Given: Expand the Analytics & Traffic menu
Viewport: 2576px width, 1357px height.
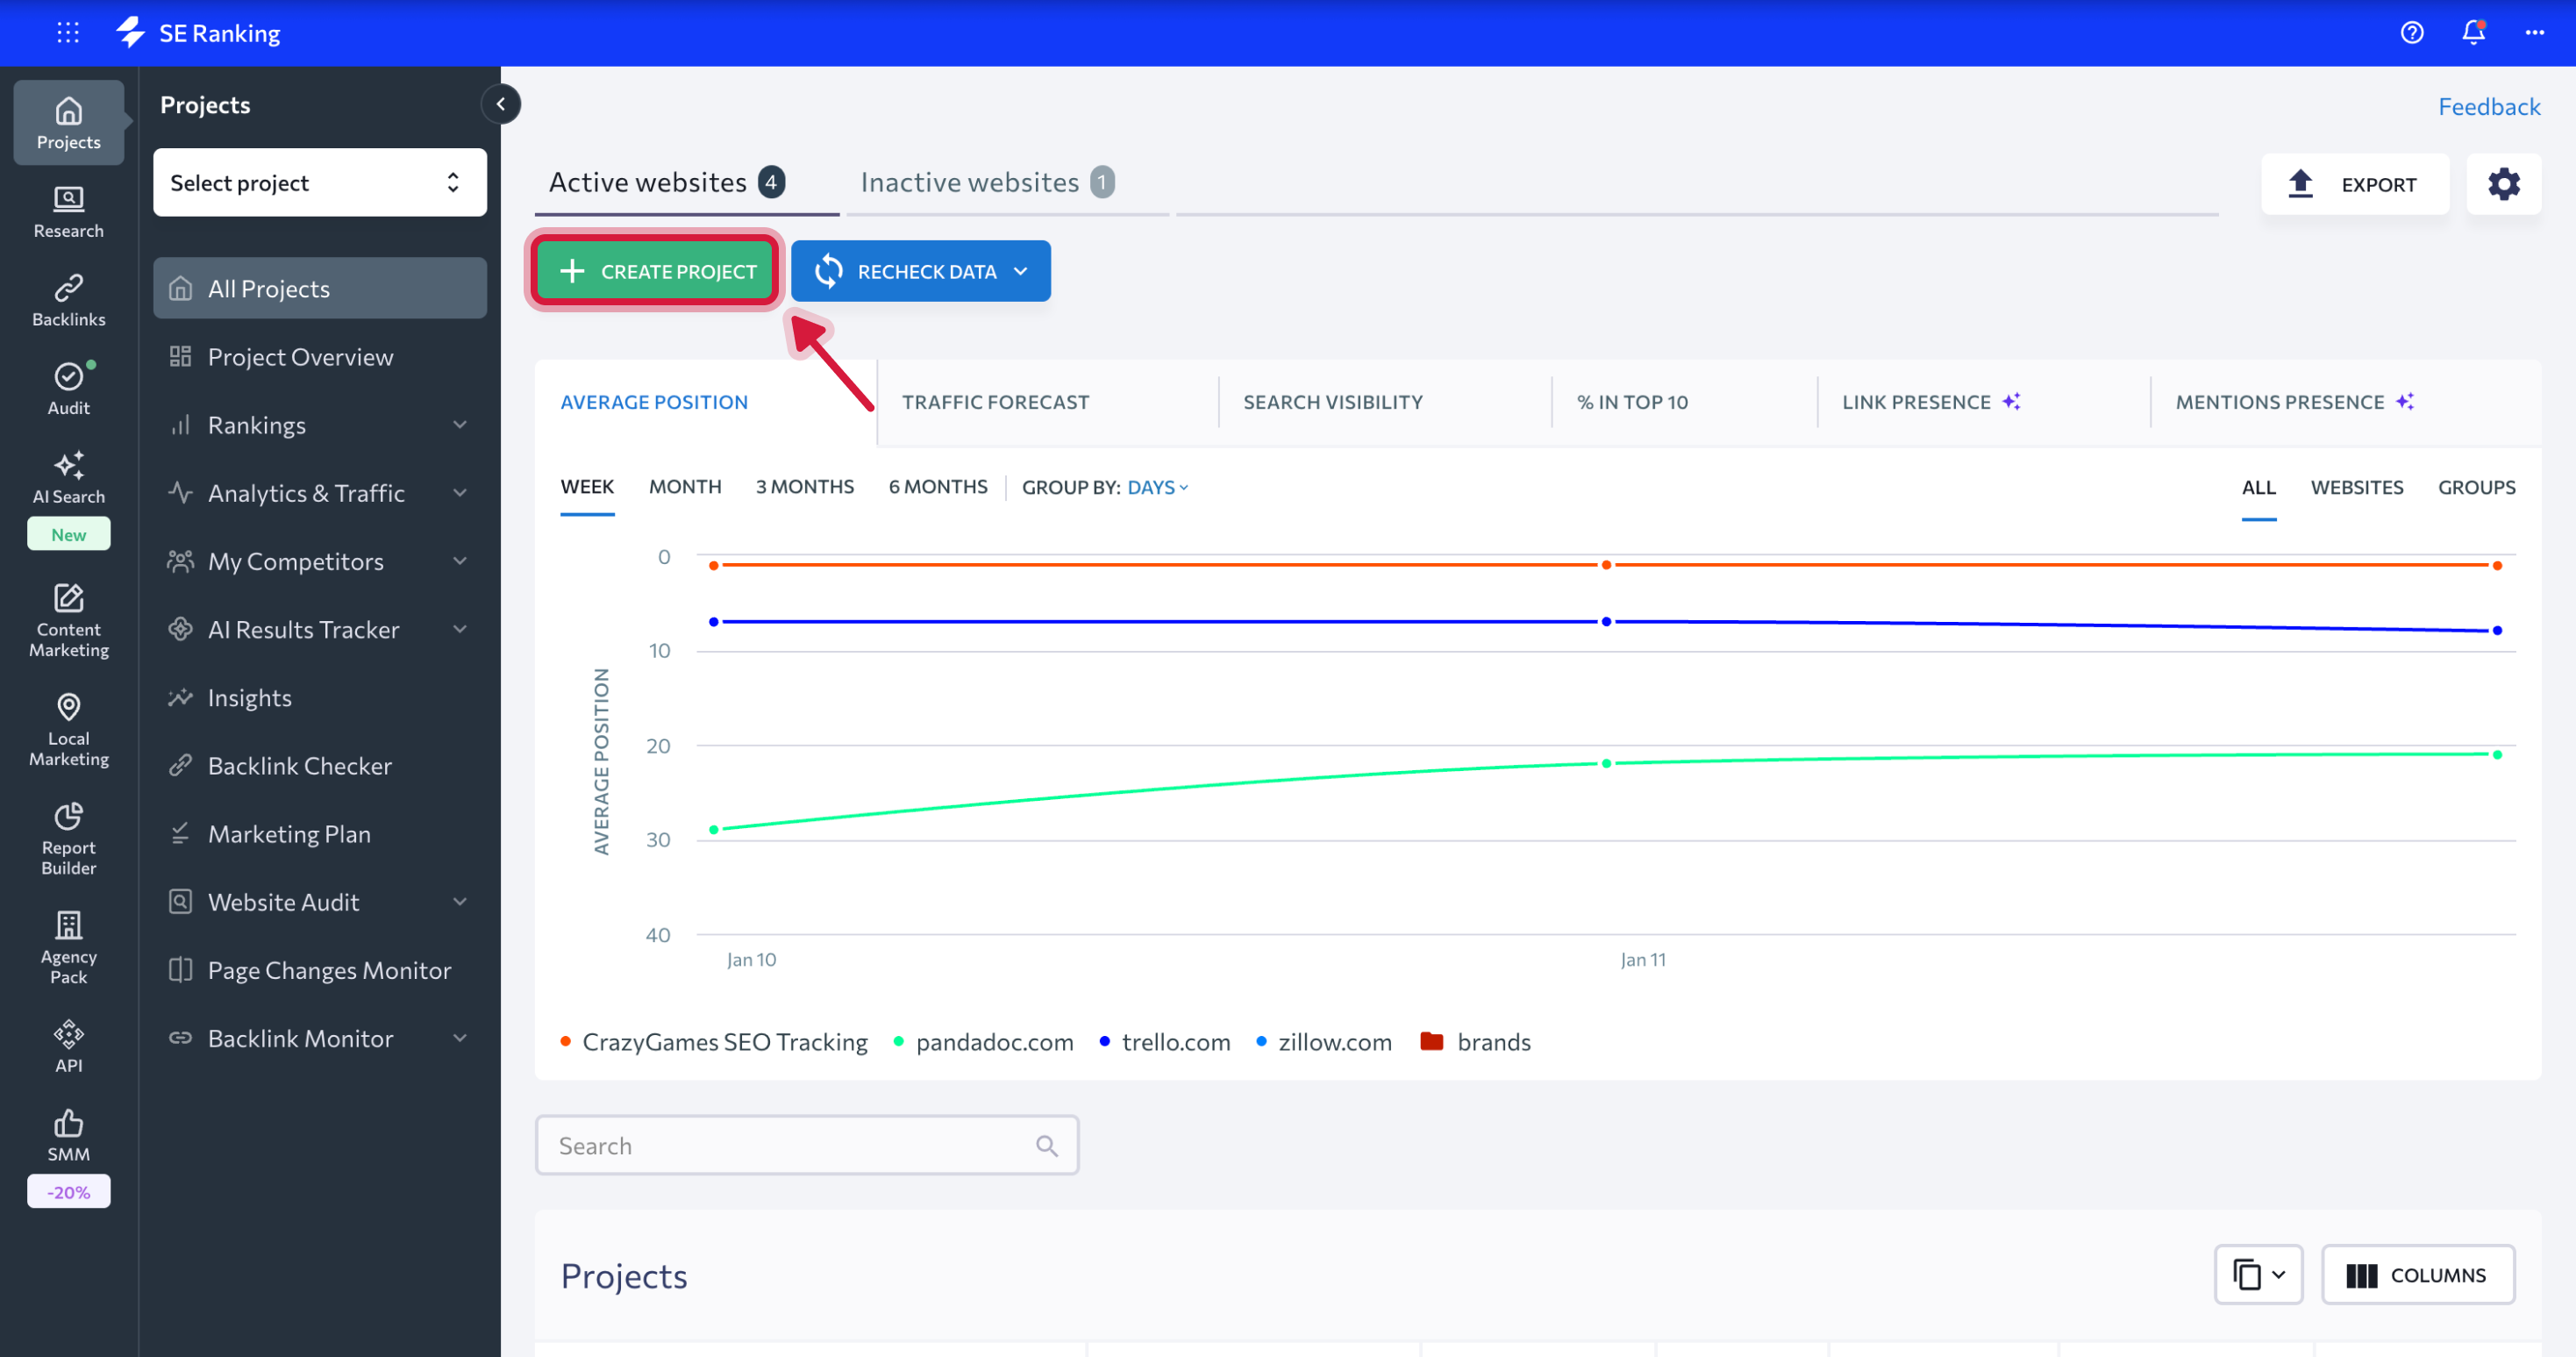Looking at the screenshot, I should (306, 492).
